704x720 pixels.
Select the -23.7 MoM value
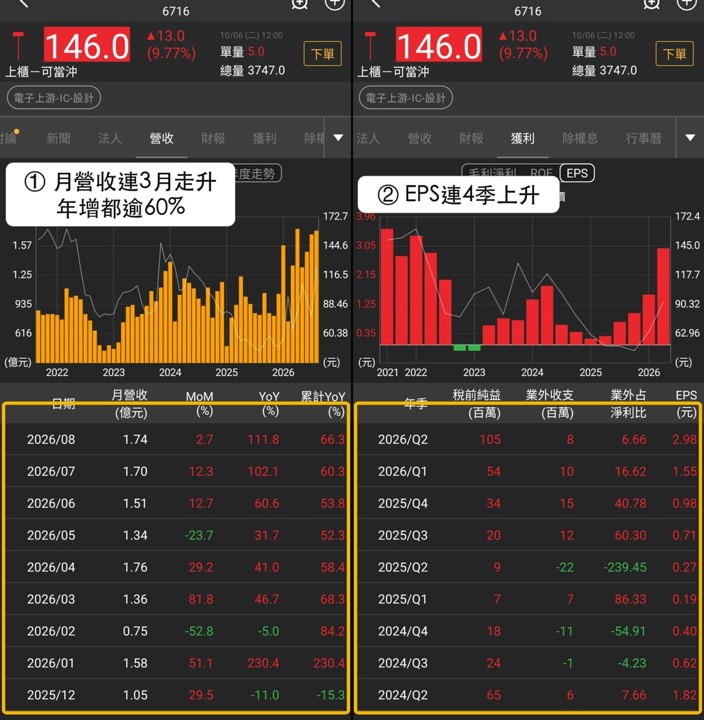[x=199, y=535]
